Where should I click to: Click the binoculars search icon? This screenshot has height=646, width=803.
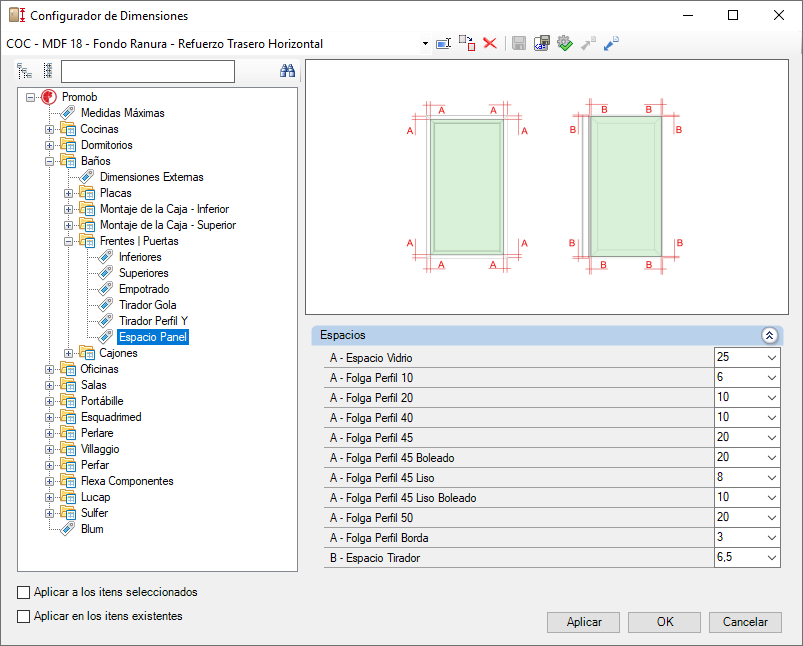(287, 71)
